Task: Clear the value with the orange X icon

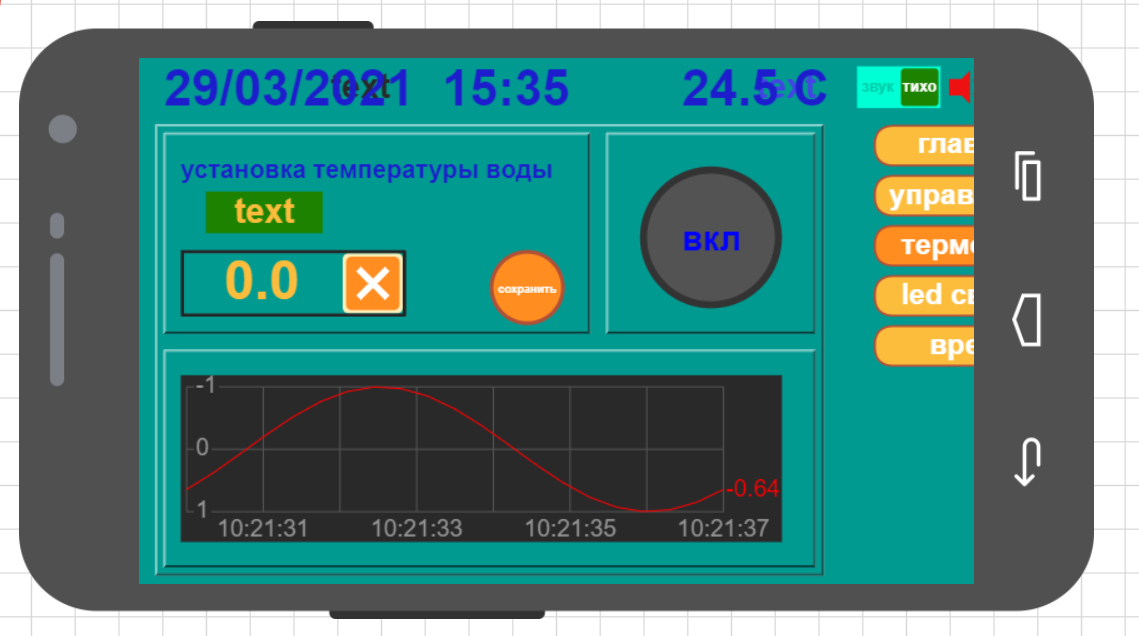Action: 373,284
